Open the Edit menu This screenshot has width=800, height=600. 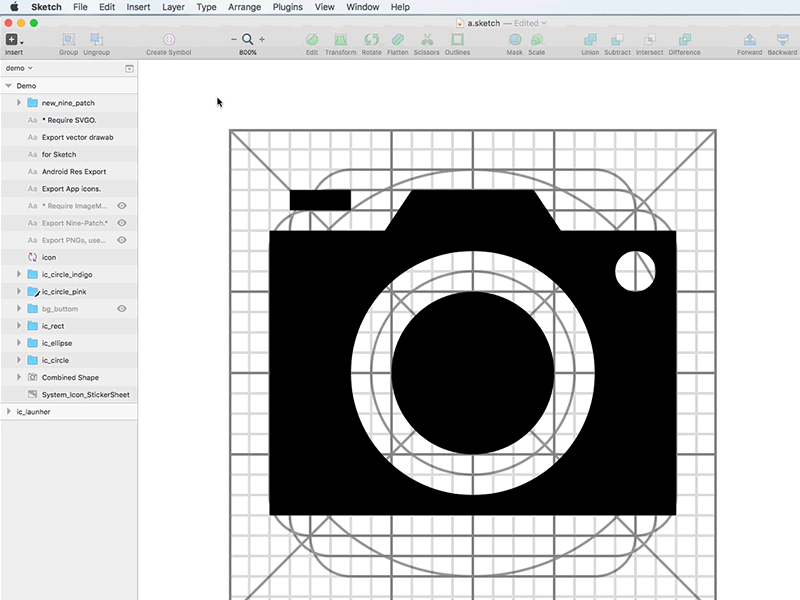[x=107, y=7]
